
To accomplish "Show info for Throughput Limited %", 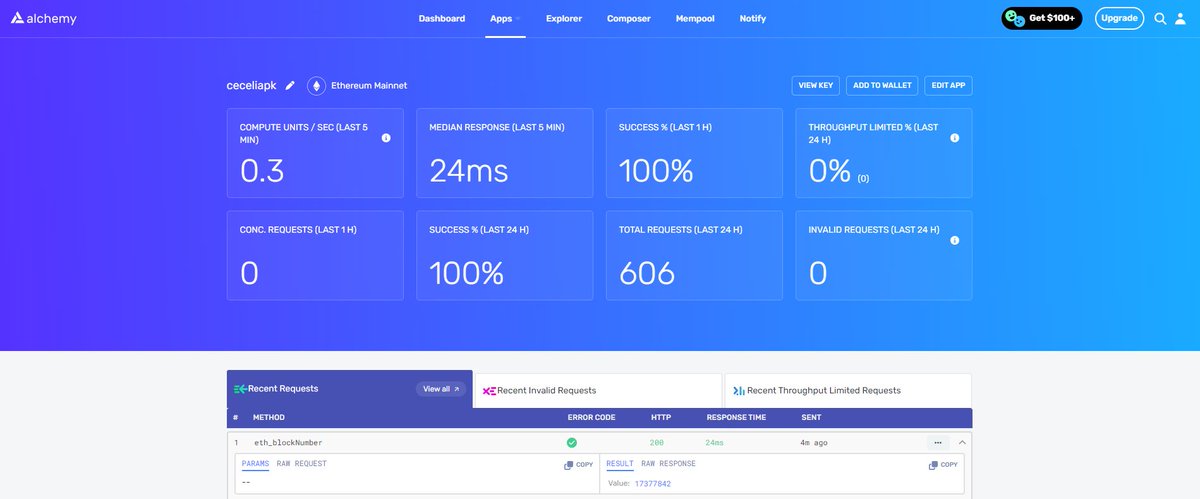I will coord(954,138).
